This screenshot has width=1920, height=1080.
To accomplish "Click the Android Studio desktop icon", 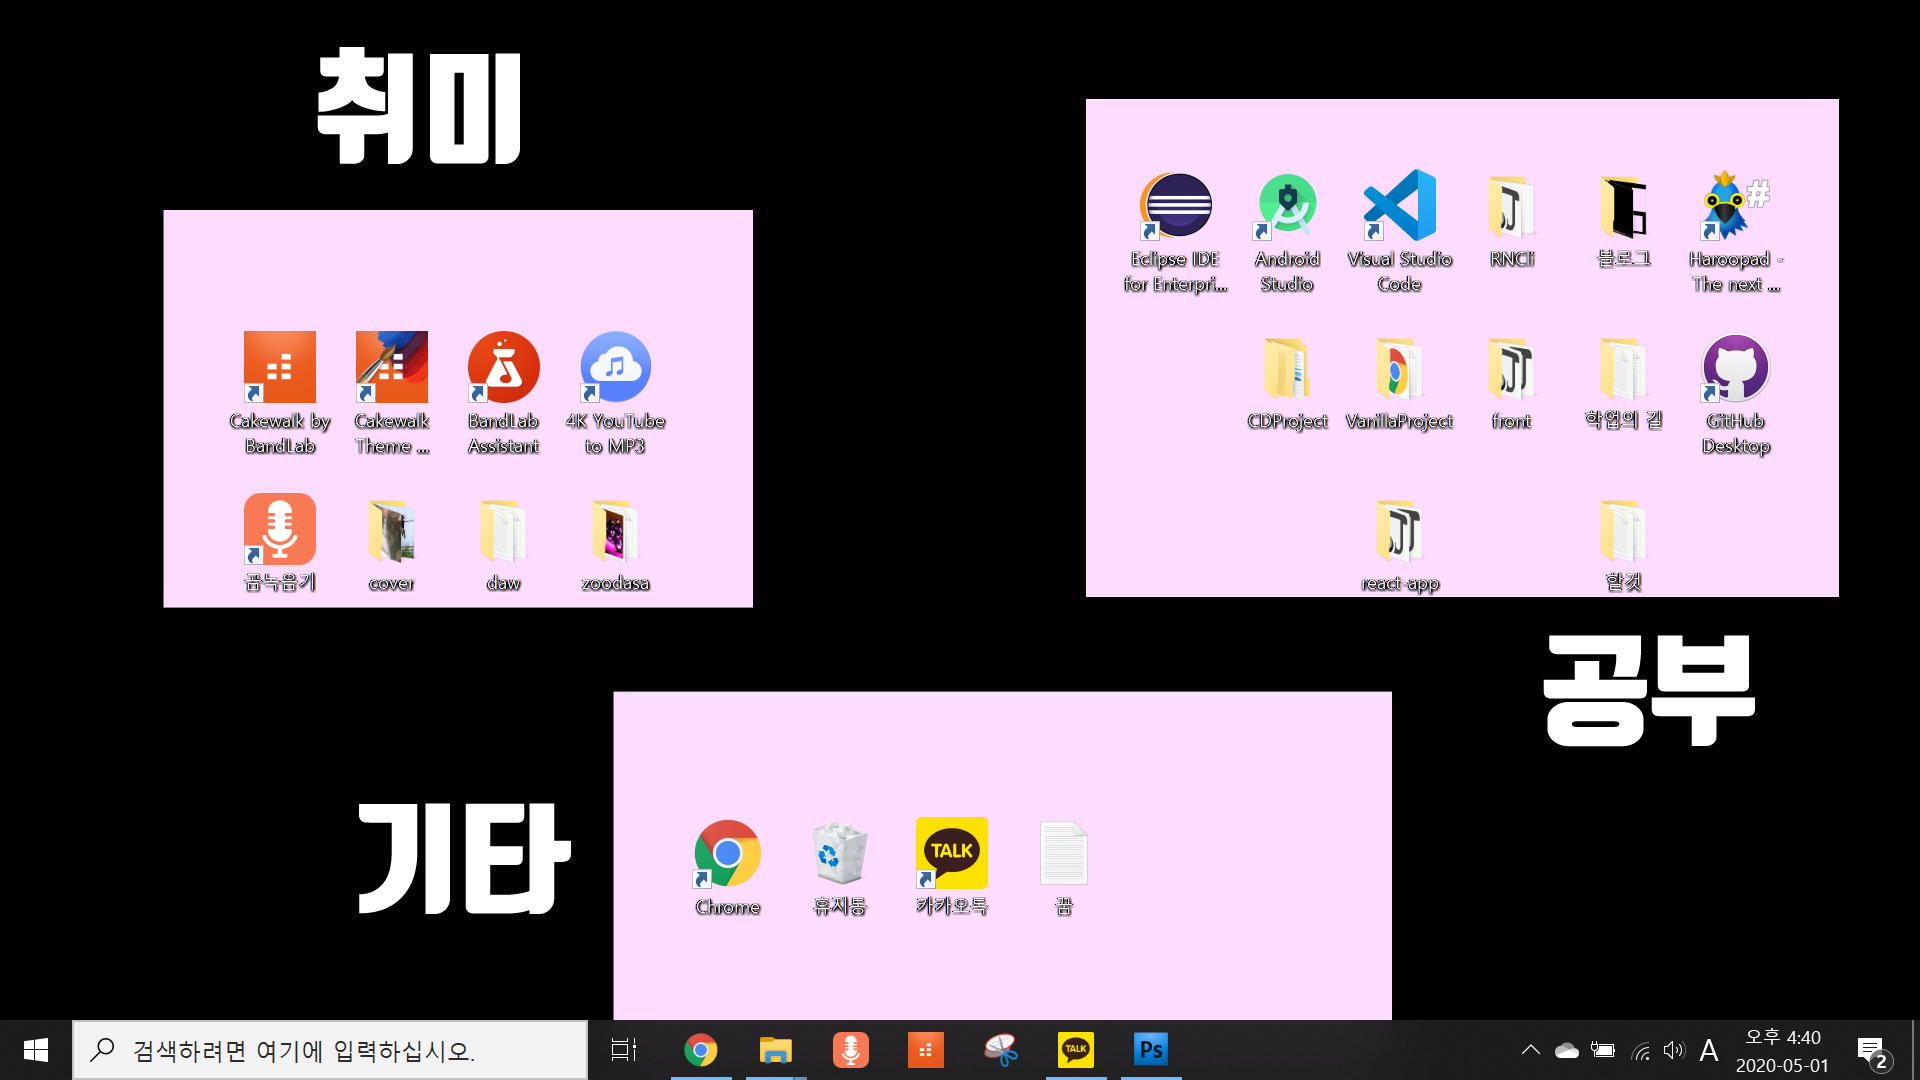I will pyautogui.click(x=1287, y=207).
